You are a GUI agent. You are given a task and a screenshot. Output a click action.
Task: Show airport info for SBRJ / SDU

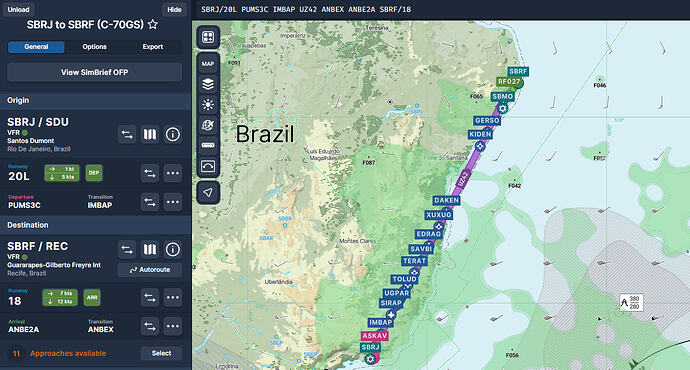pos(172,135)
